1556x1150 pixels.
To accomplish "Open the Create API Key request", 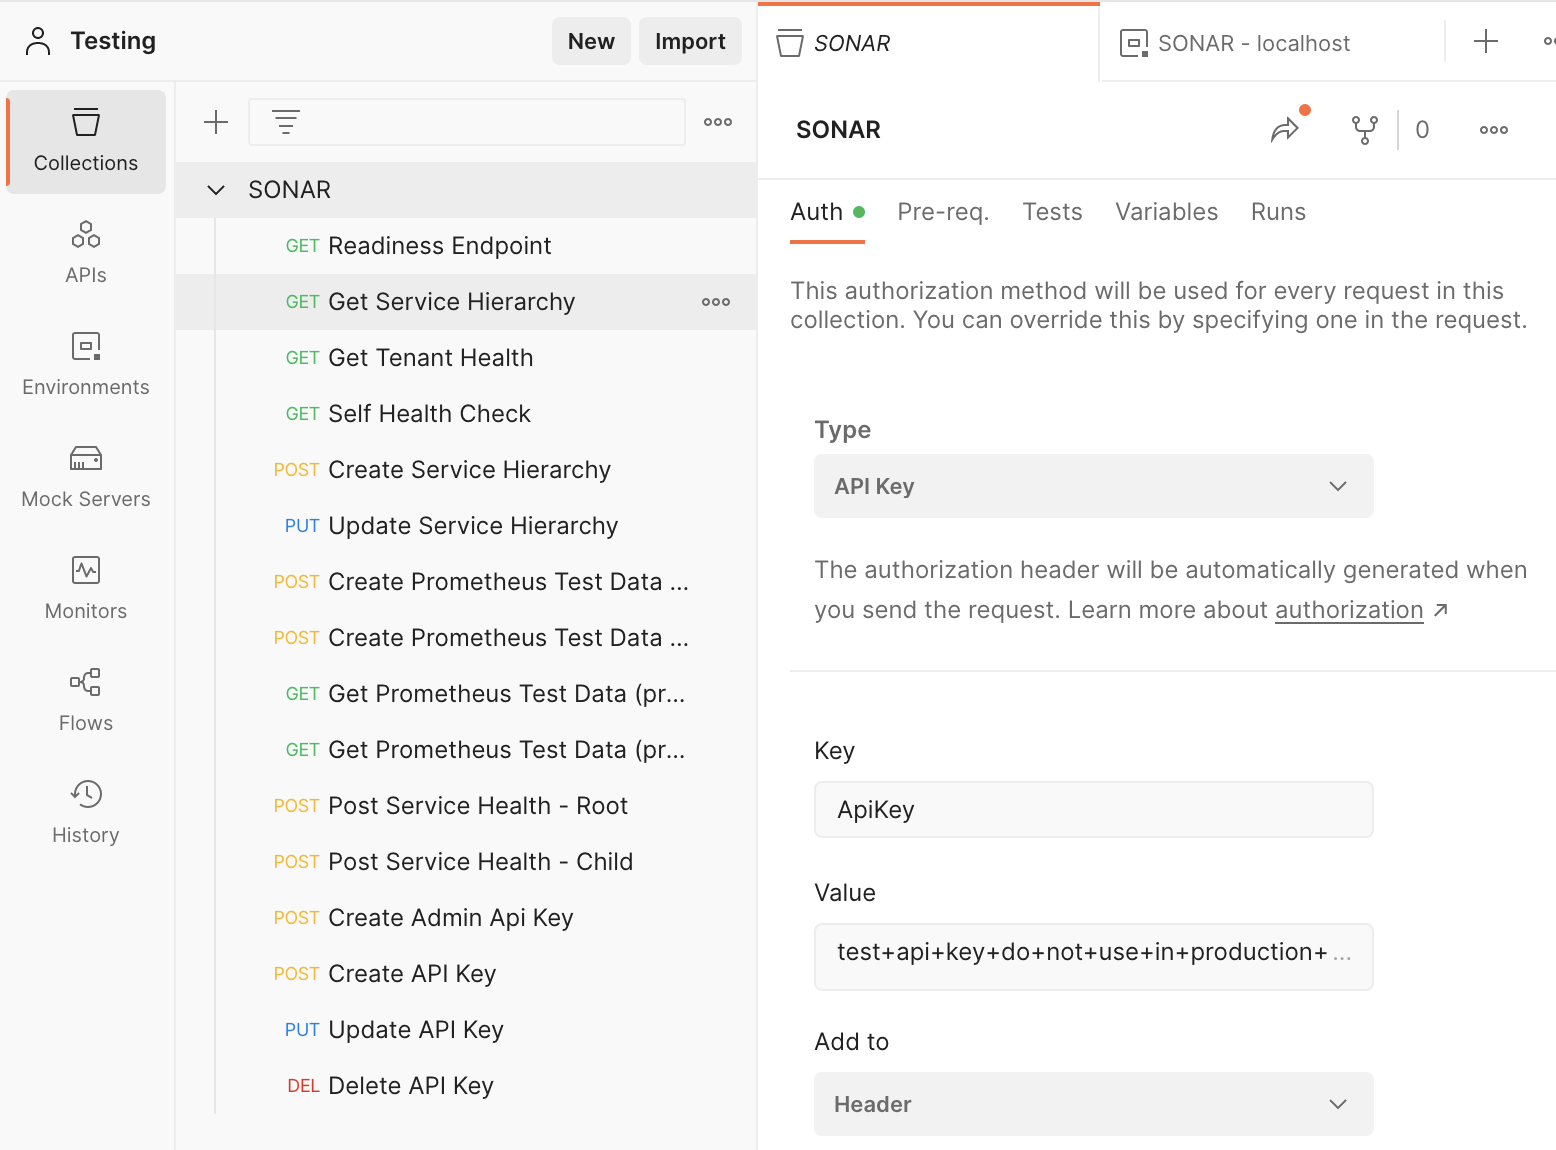I will pyautogui.click(x=466, y=974).
